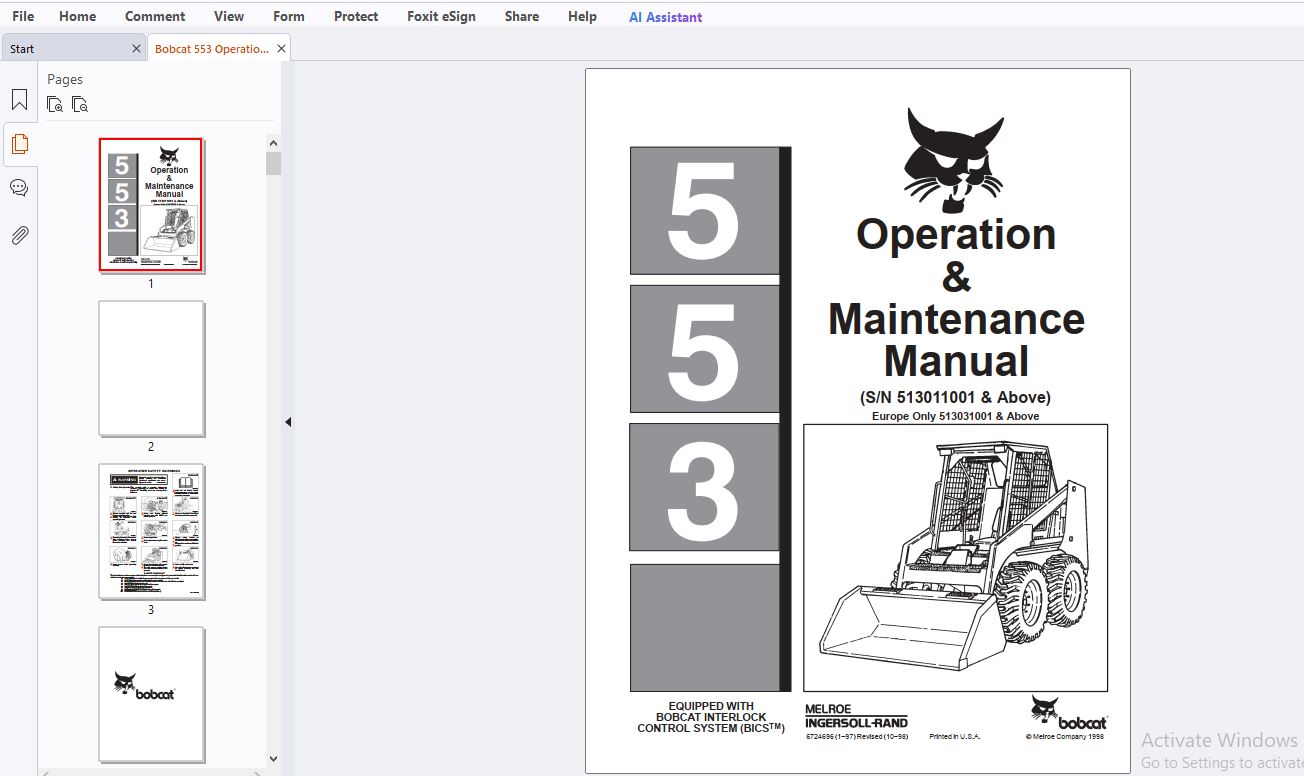This screenshot has width=1304, height=776.
Task: Open the Foxit eSign tab
Action: click(441, 16)
